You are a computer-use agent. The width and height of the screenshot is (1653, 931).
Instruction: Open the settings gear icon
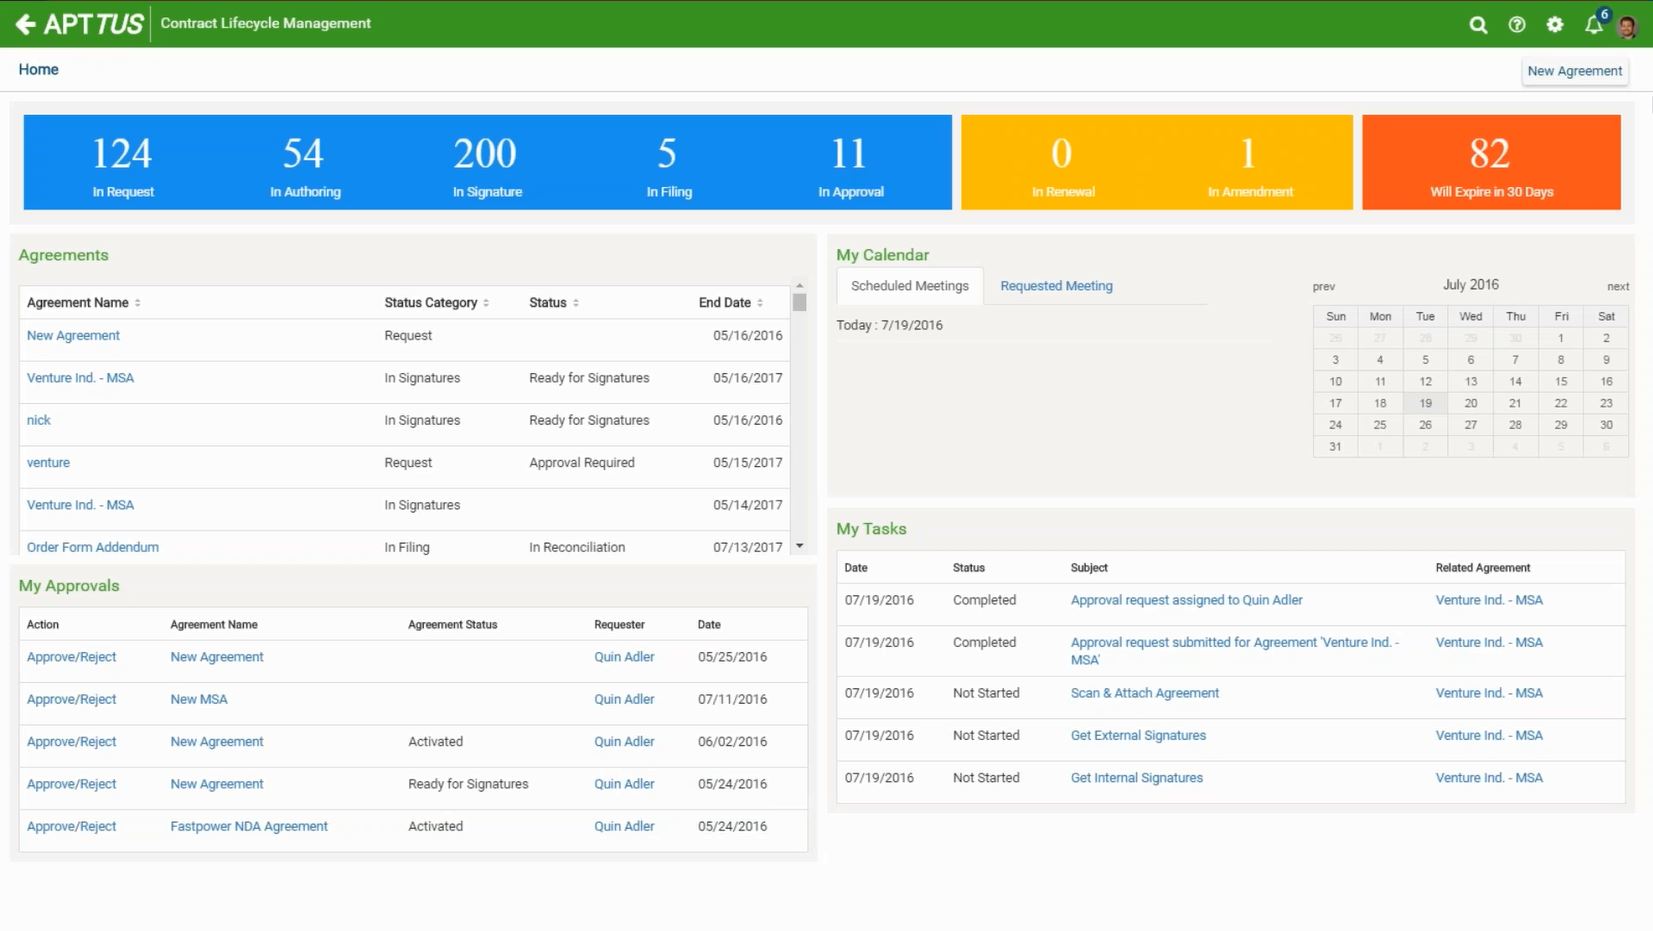coord(1554,25)
